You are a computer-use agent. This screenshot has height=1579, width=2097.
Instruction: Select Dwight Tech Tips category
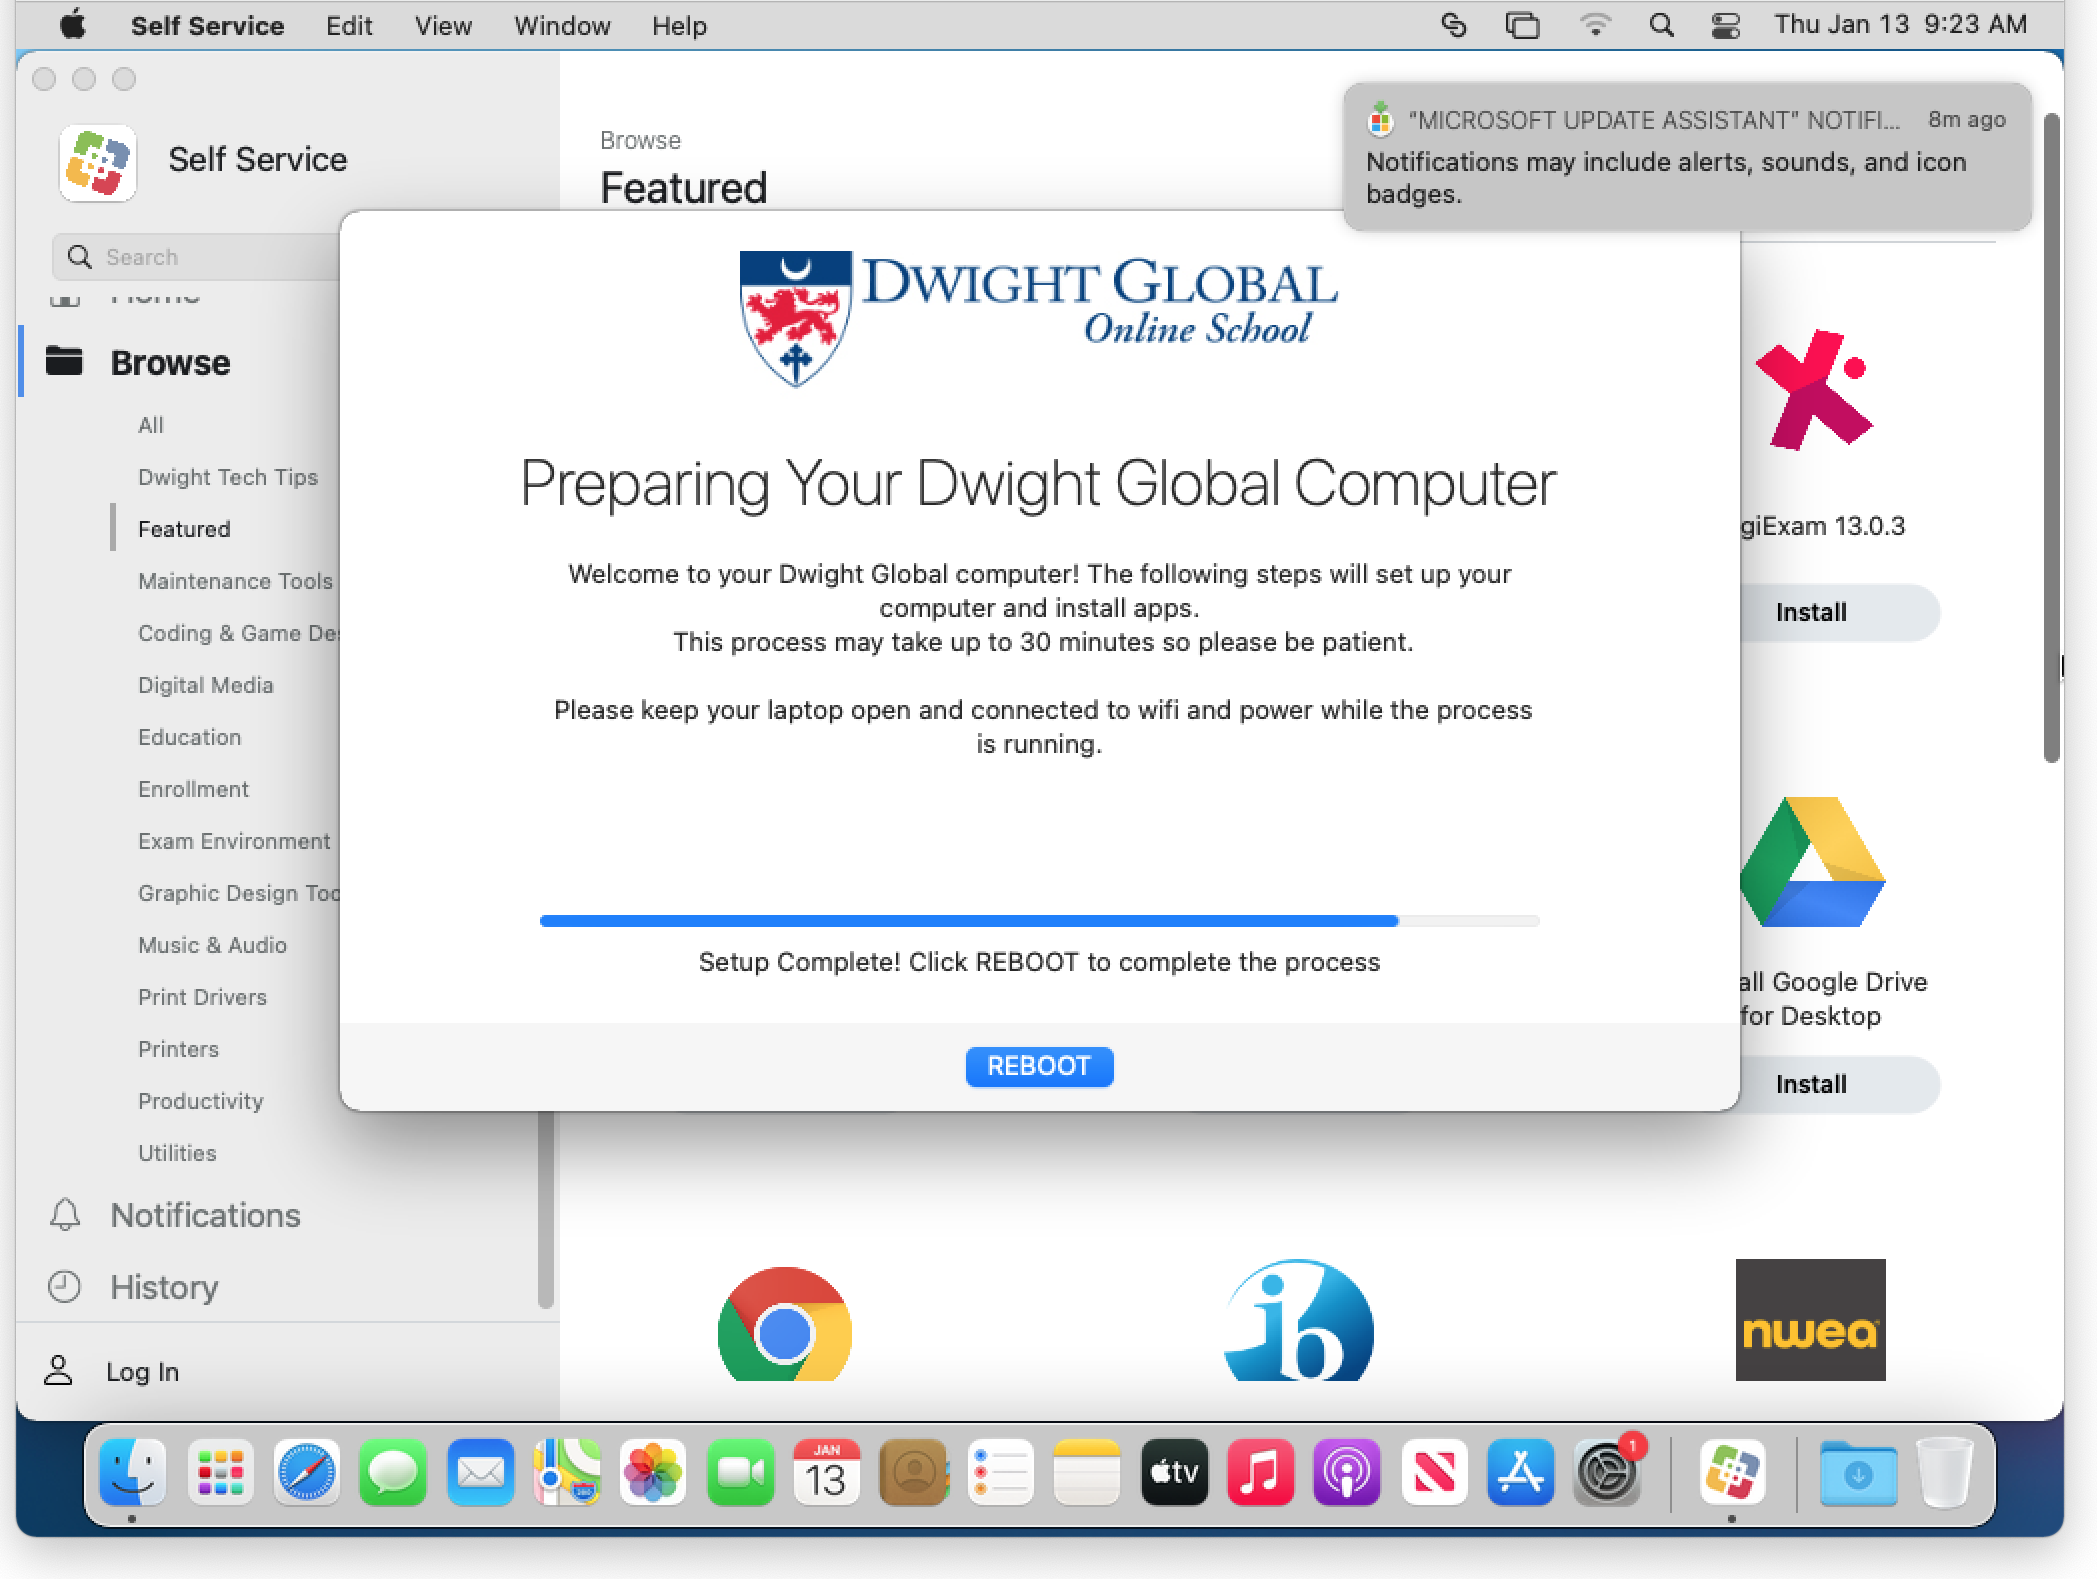click(227, 477)
